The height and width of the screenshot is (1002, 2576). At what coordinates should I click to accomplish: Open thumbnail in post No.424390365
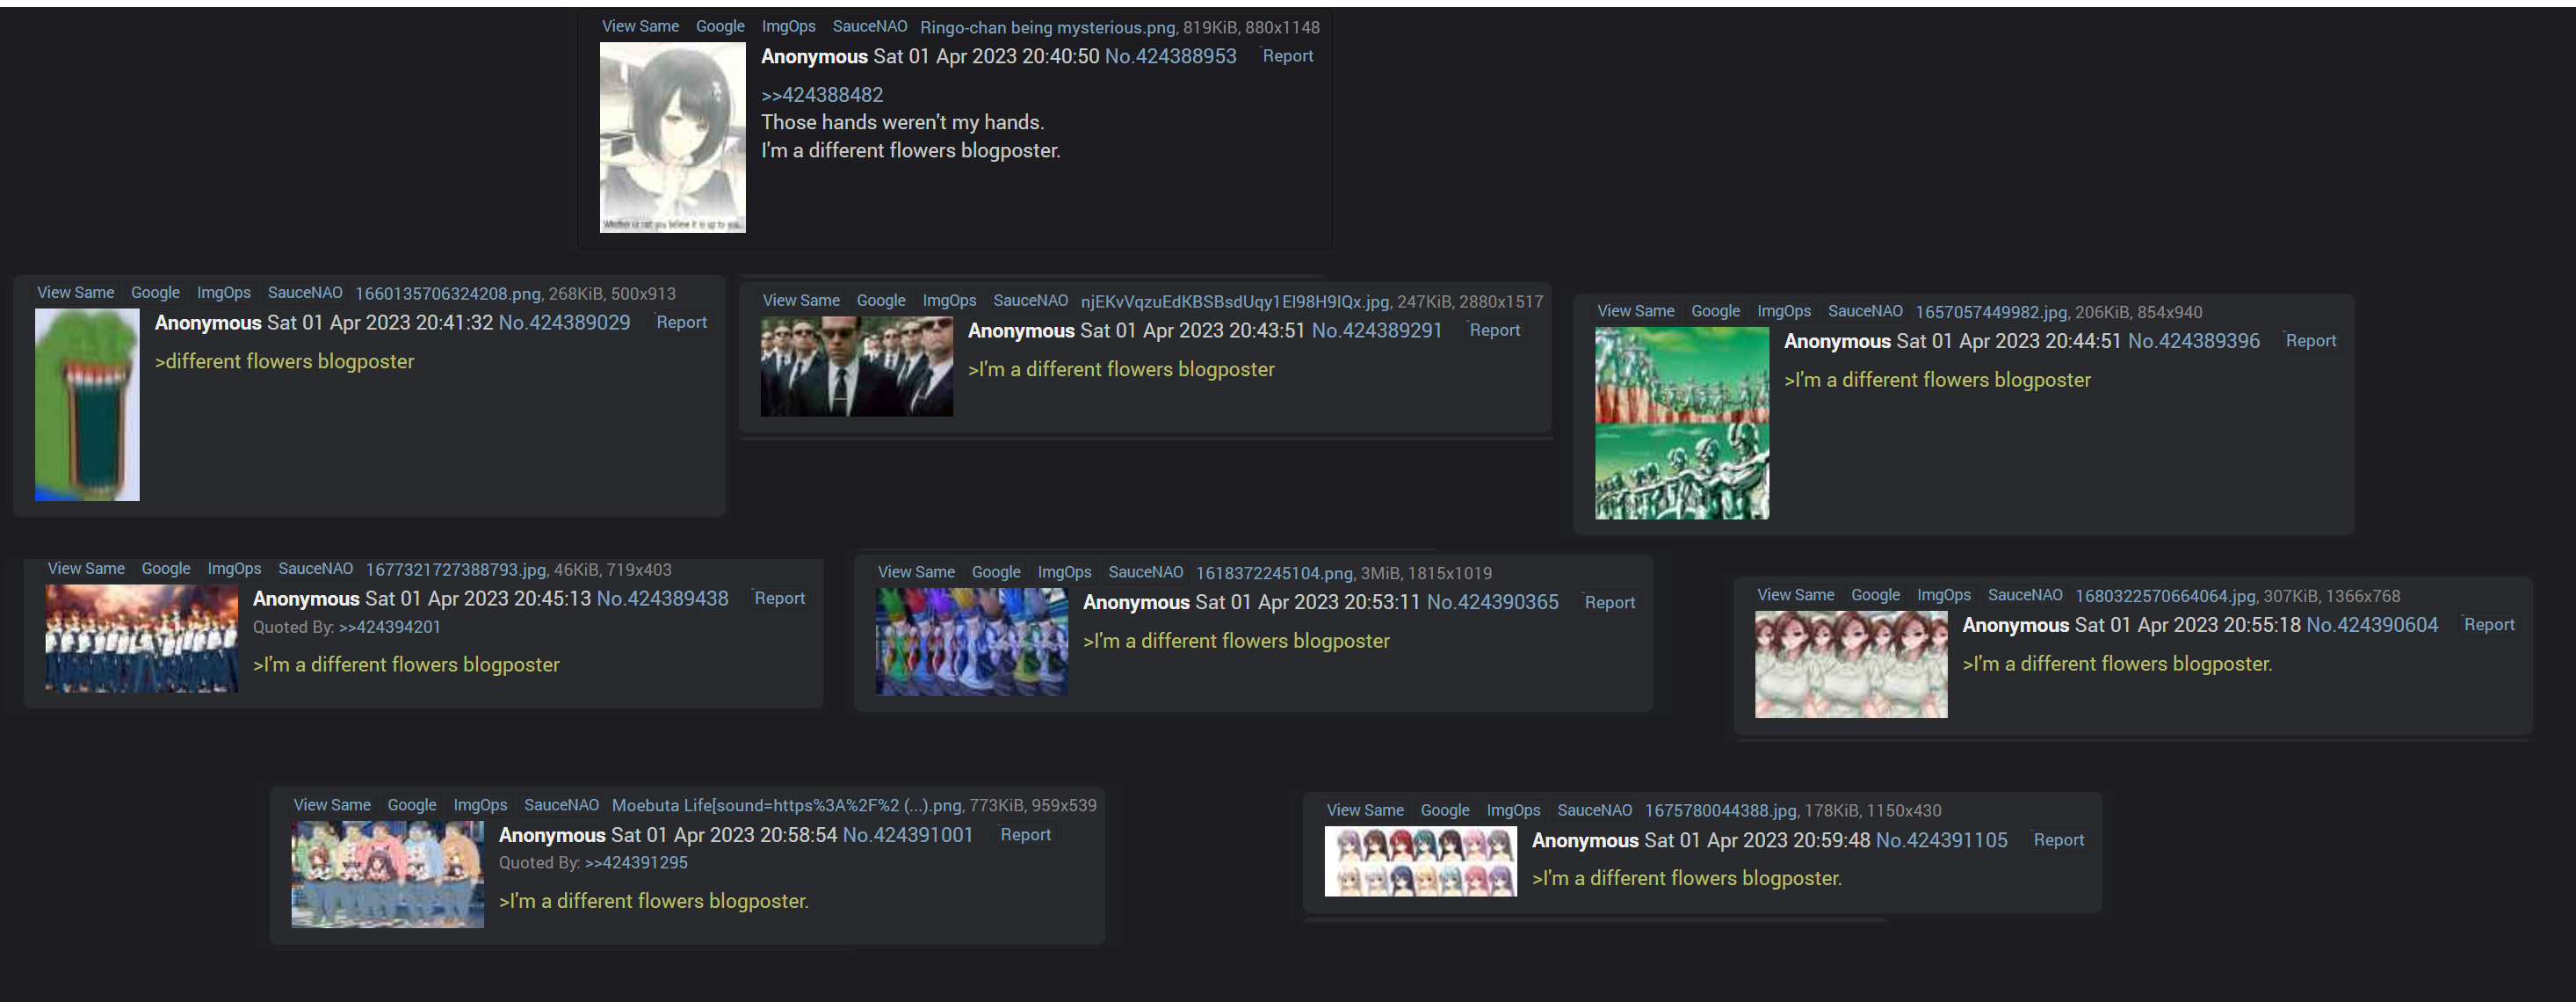971,641
